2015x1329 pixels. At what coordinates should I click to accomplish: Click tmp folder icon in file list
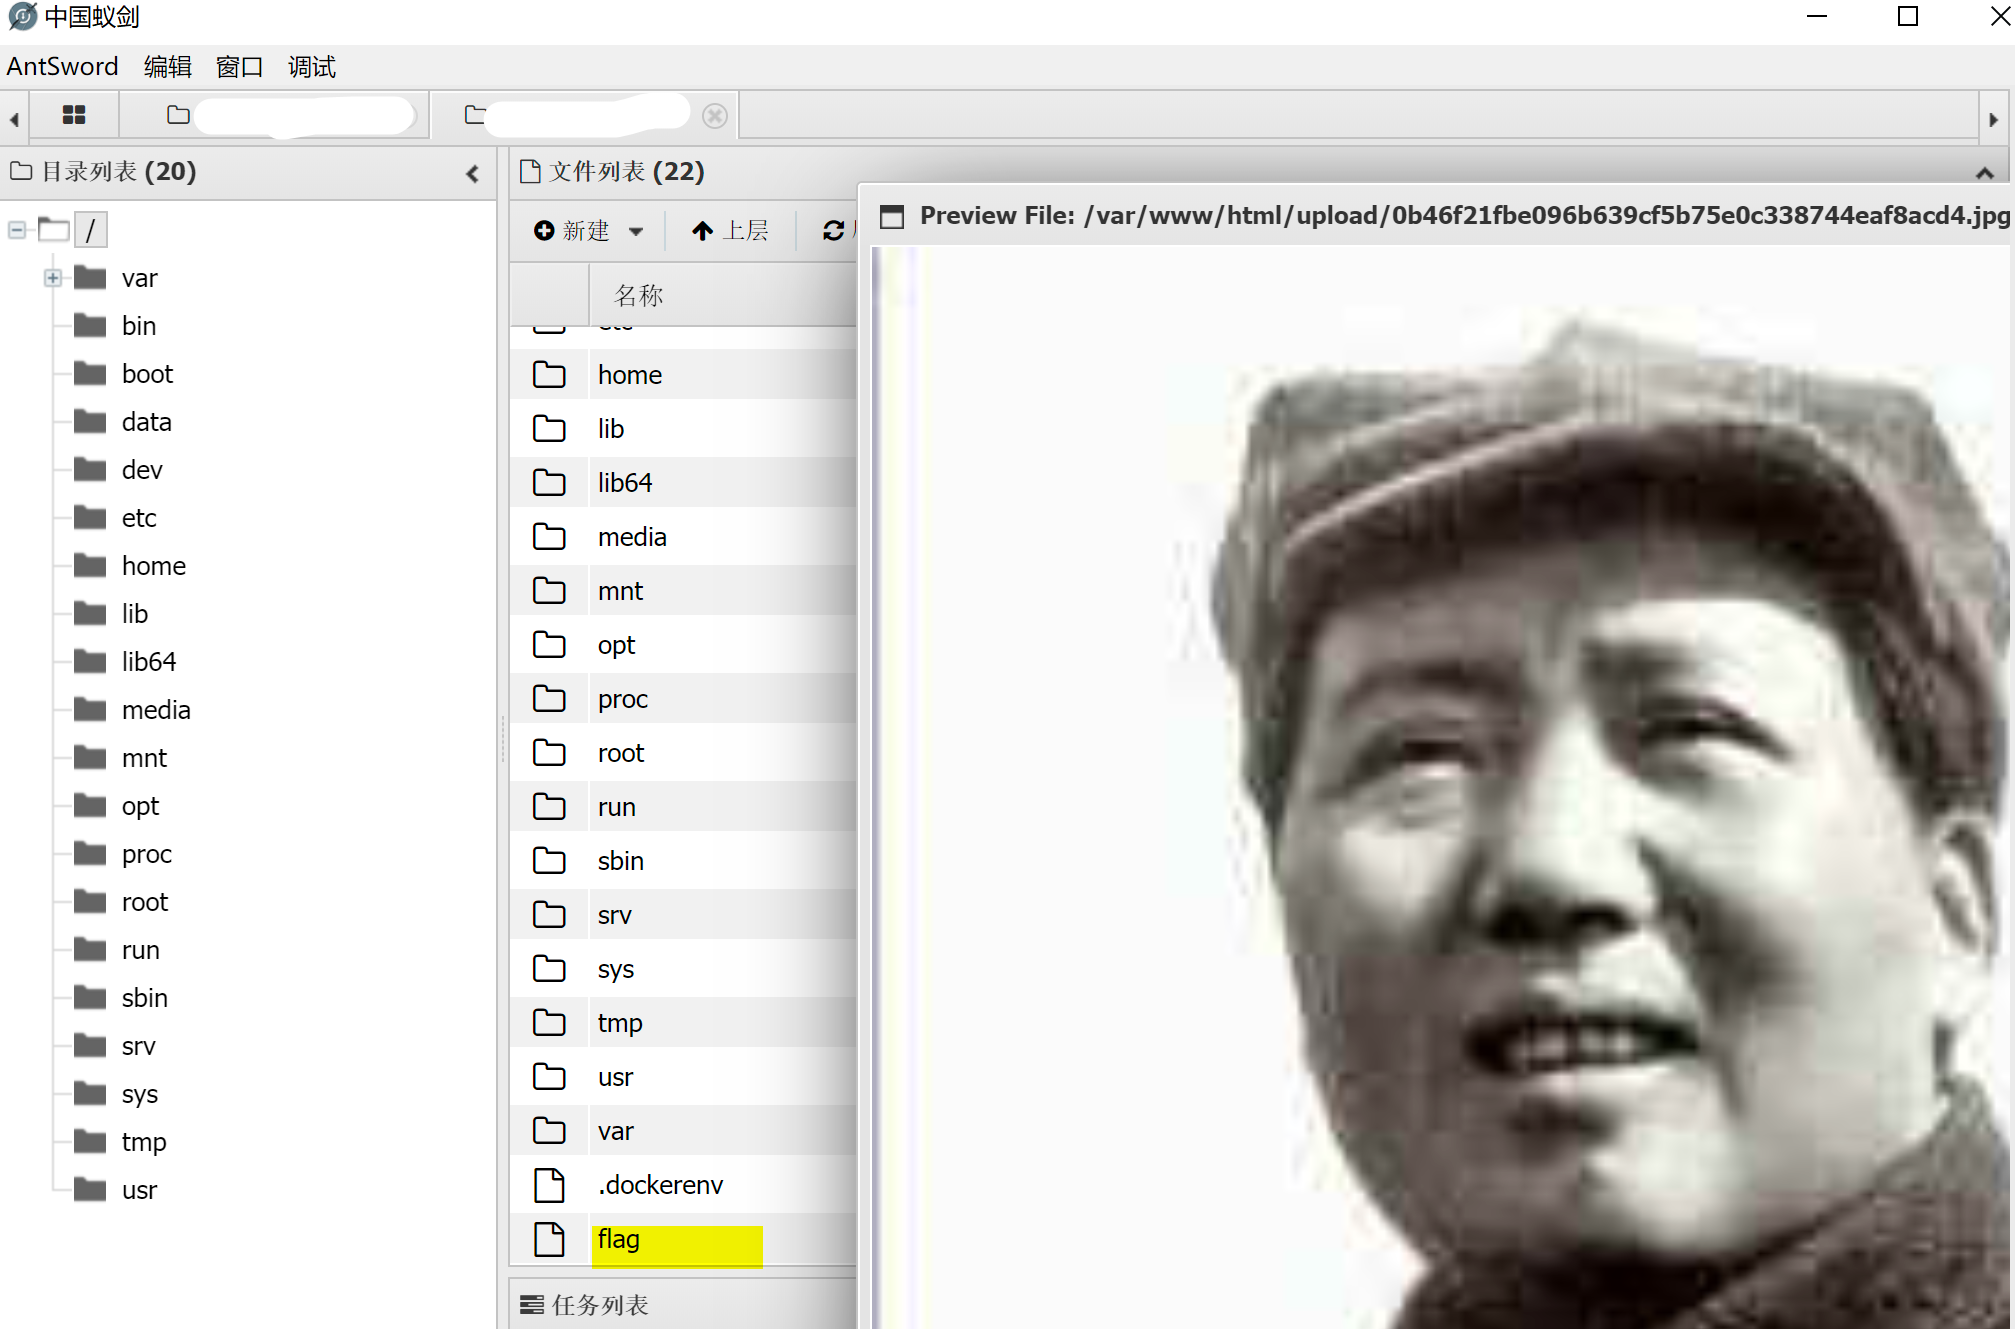coord(549,1023)
